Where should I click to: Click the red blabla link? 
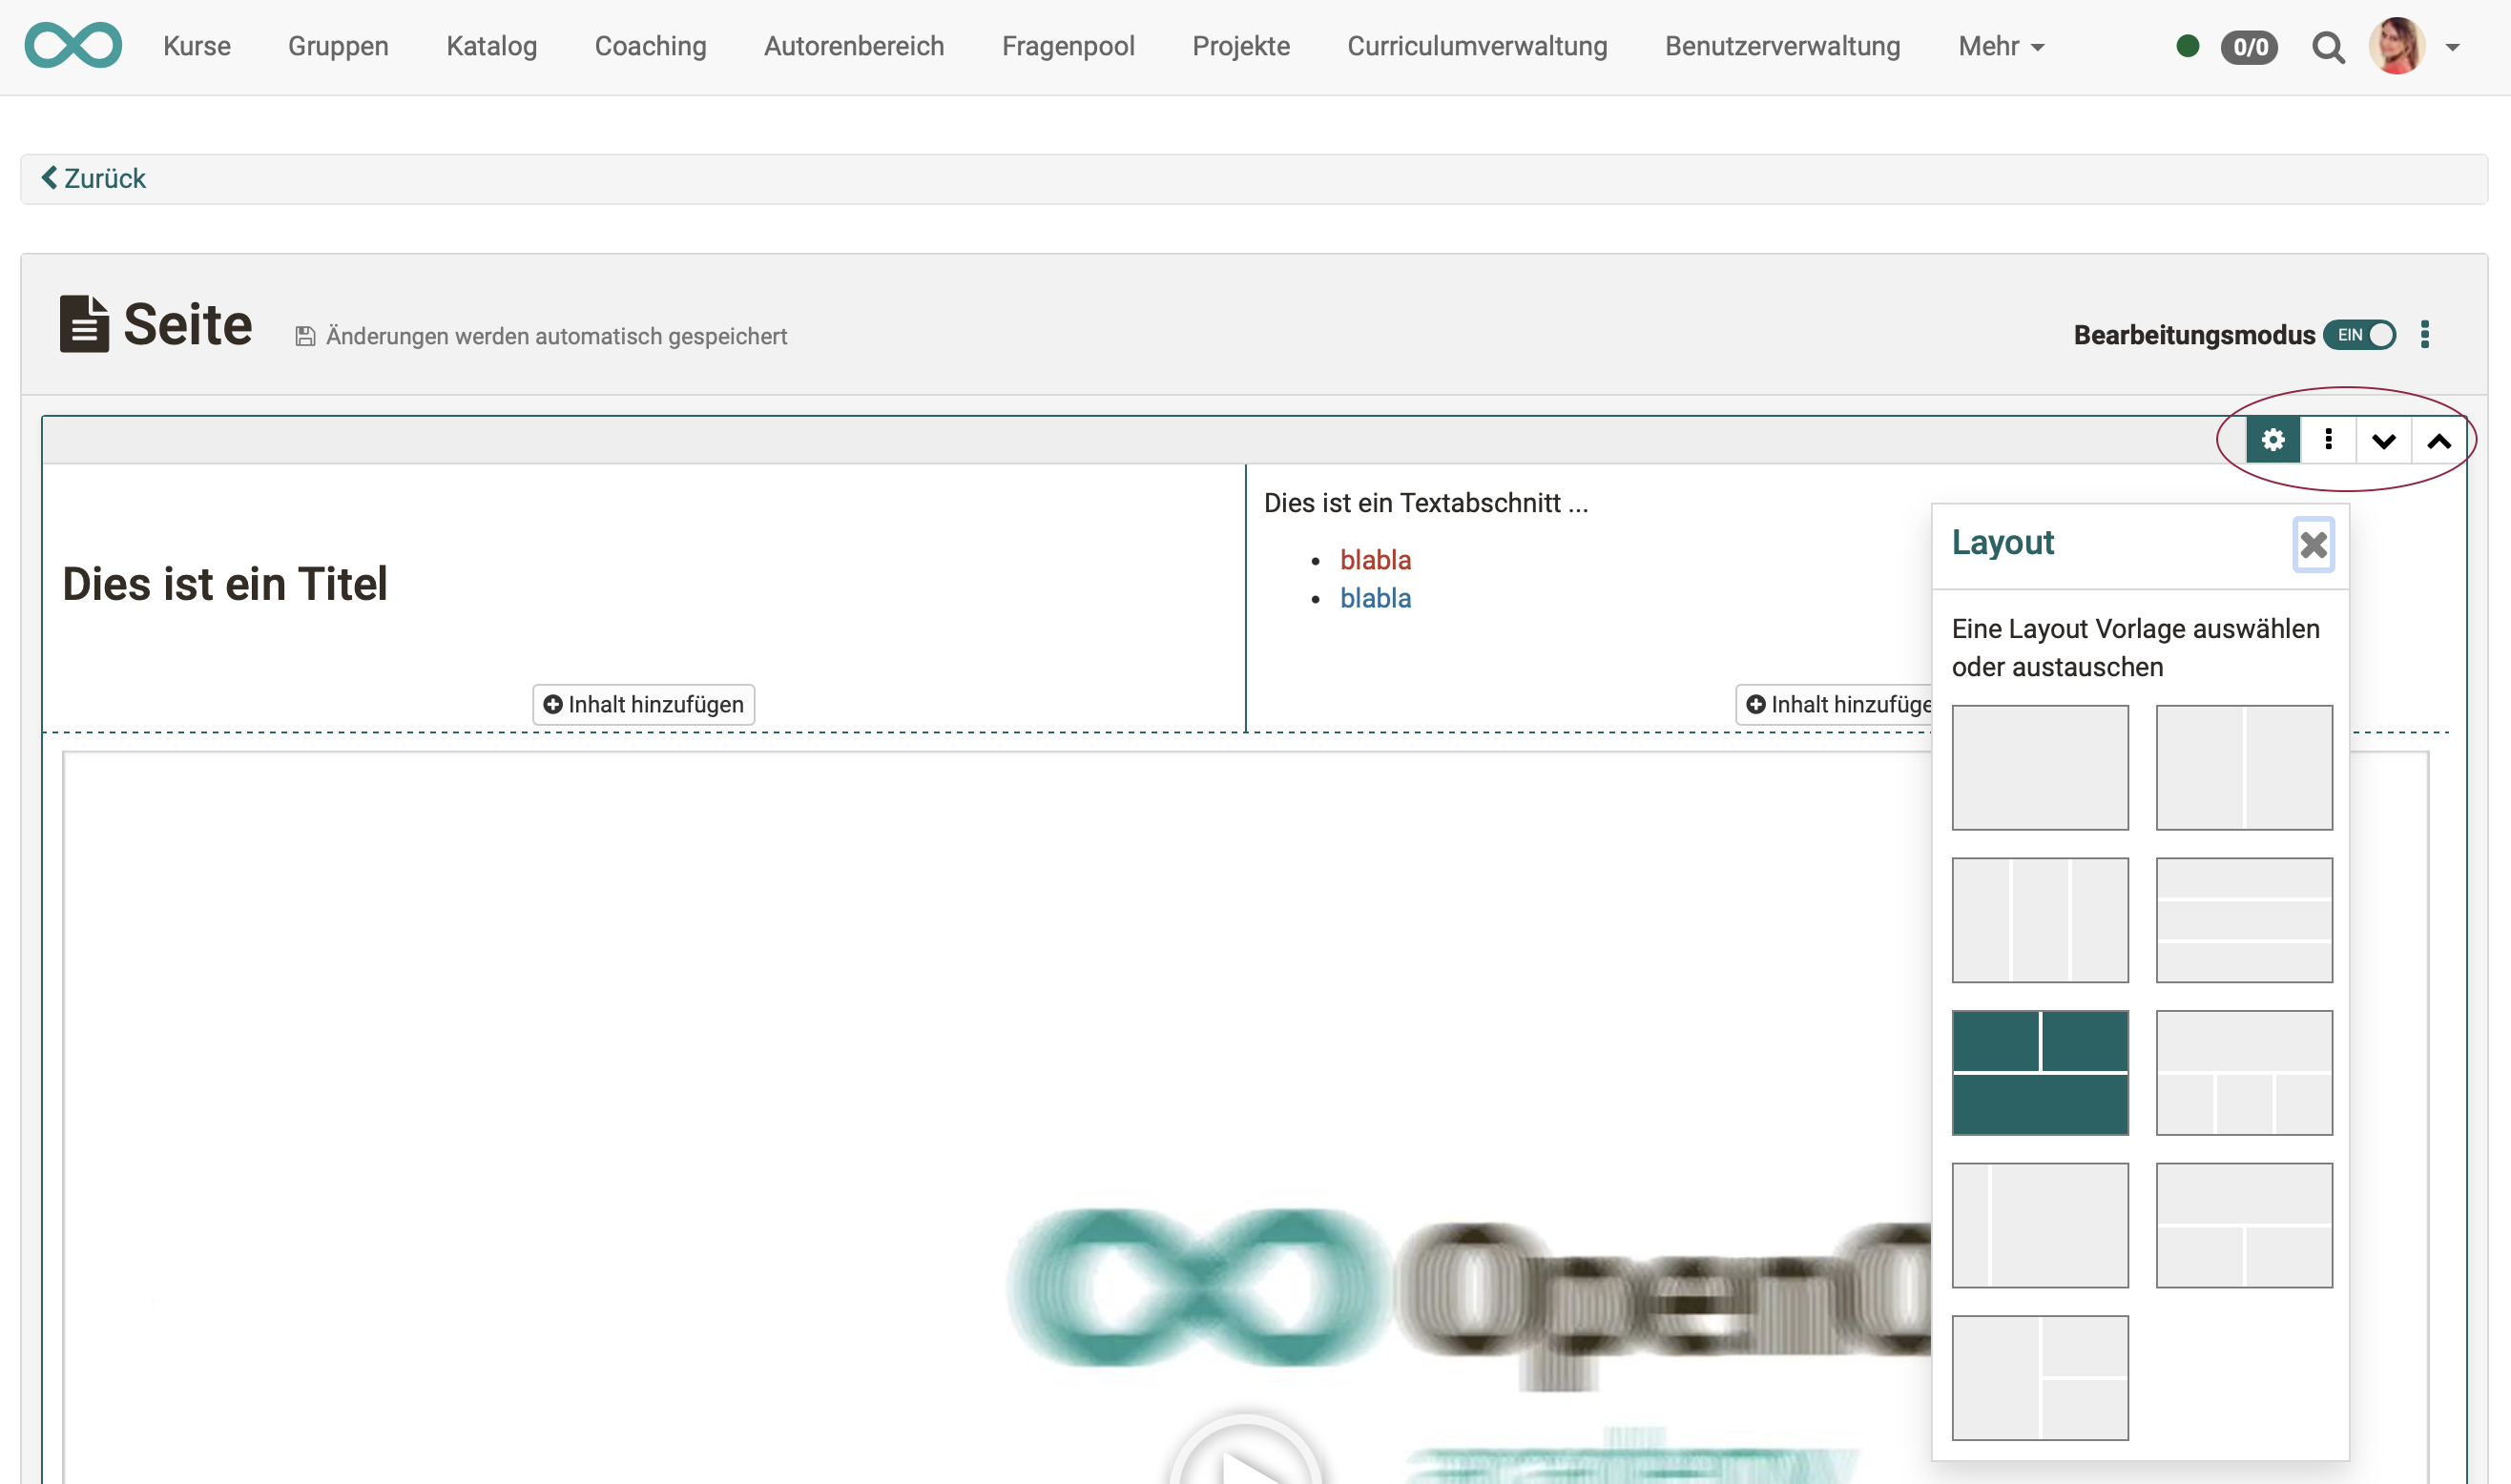pos(1376,560)
